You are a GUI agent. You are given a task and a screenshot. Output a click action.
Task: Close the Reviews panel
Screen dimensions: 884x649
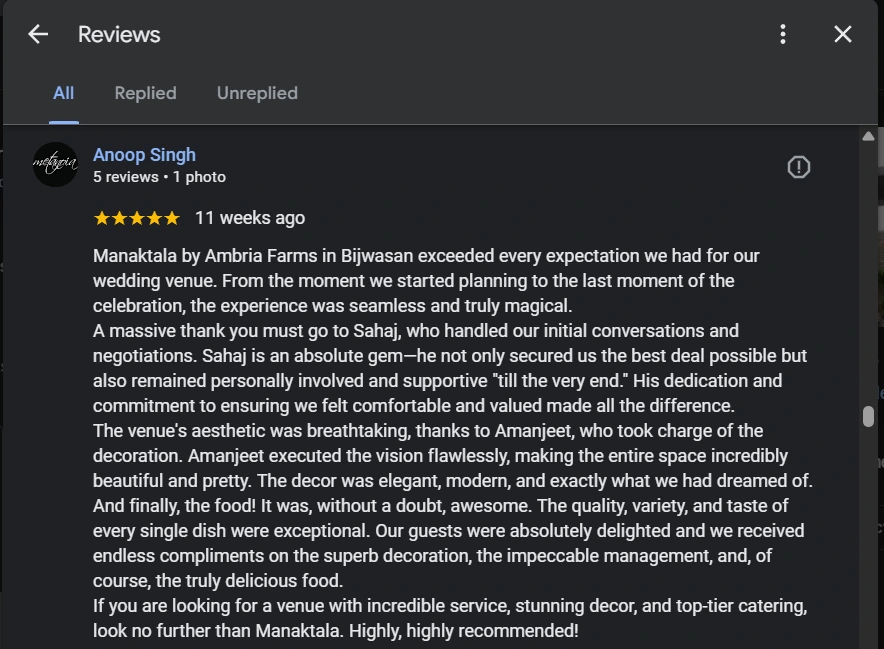click(x=843, y=34)
